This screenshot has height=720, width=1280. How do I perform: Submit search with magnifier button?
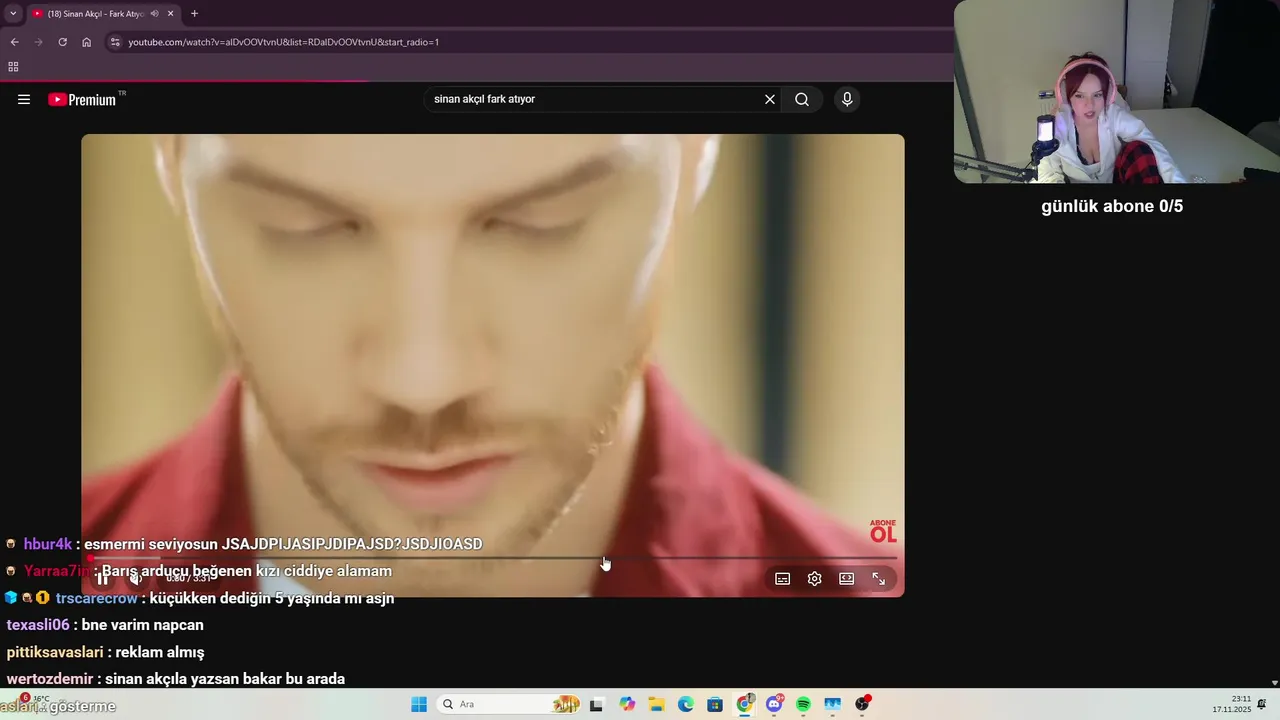click(x=802, y=99)
